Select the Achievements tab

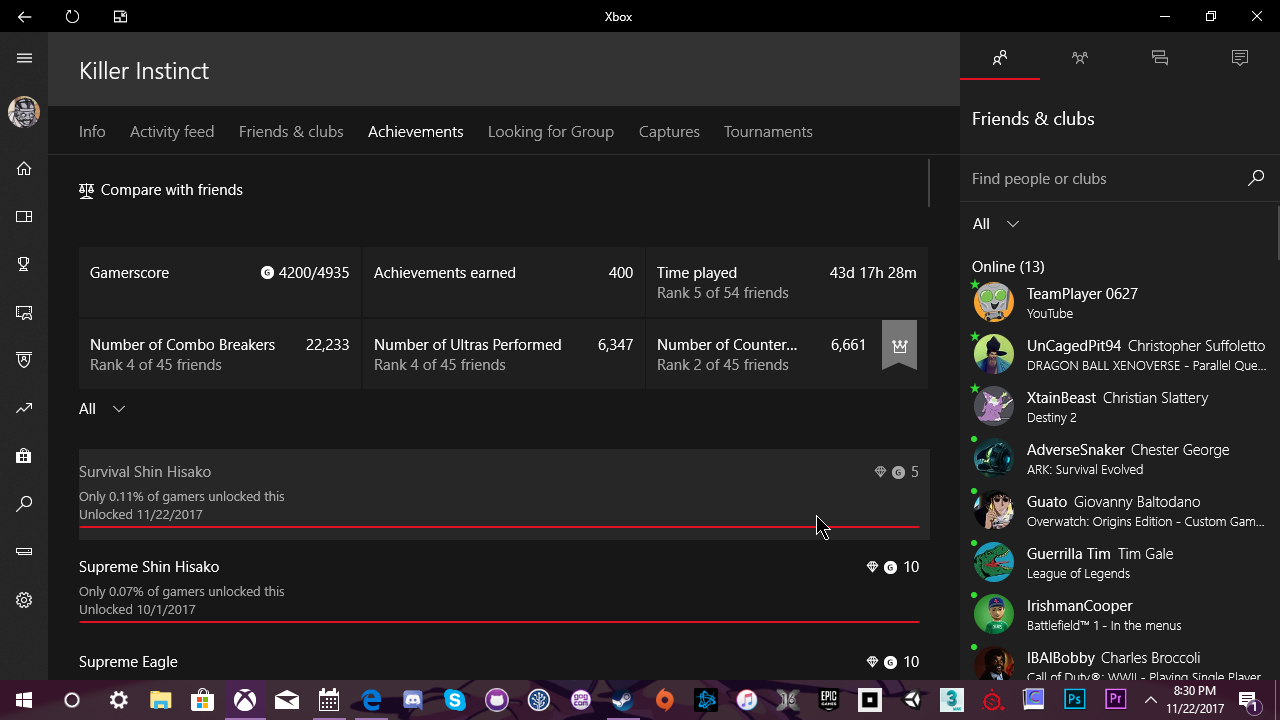pyautogui.click(x=416, y=131)
